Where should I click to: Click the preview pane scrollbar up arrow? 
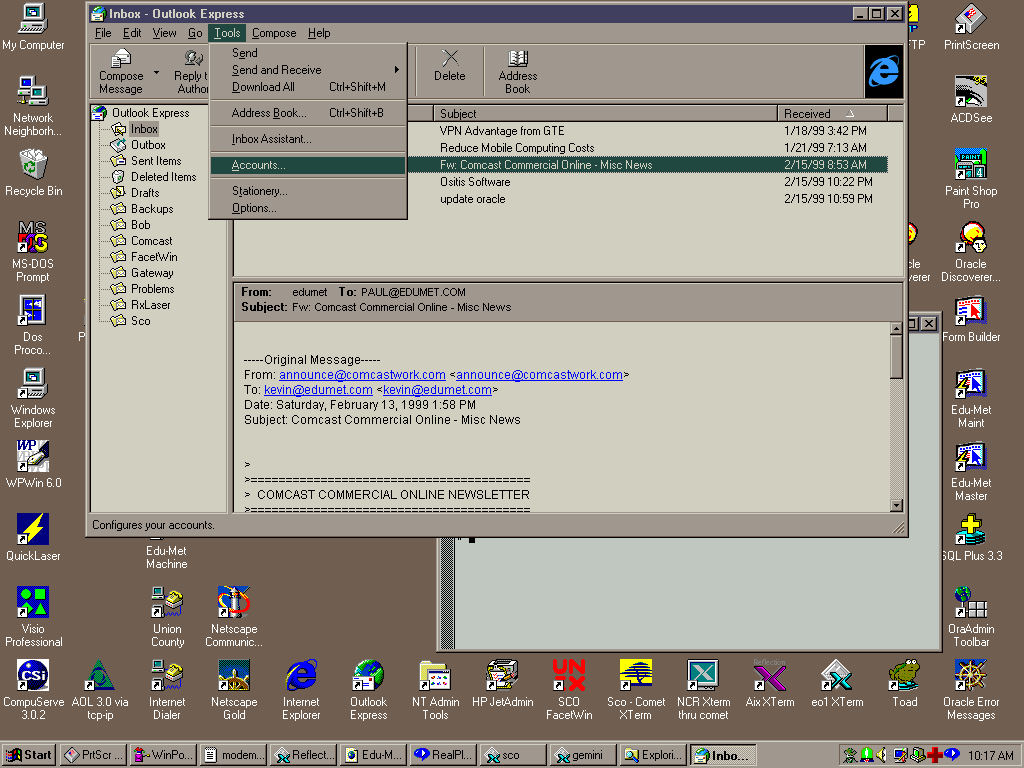(x=896, y=328)
